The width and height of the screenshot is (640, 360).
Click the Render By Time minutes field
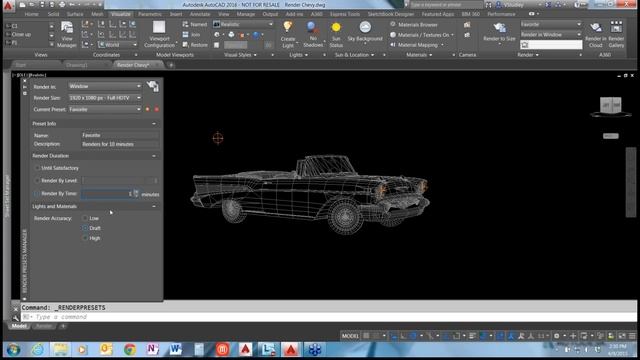click(109, 194)
